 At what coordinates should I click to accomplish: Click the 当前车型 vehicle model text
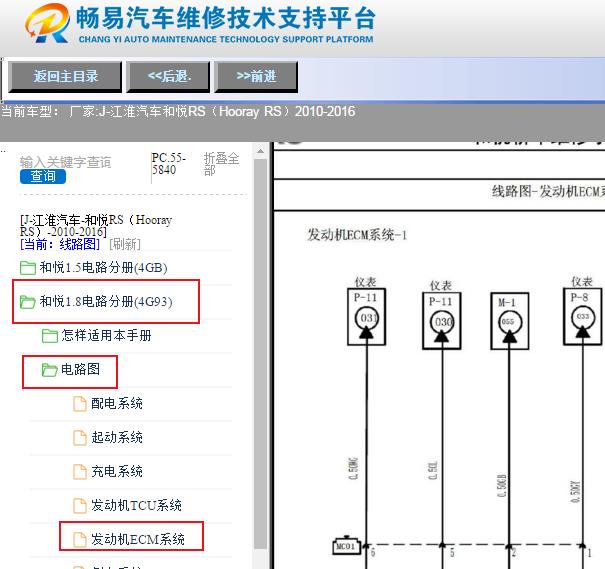tap(178, 112)
